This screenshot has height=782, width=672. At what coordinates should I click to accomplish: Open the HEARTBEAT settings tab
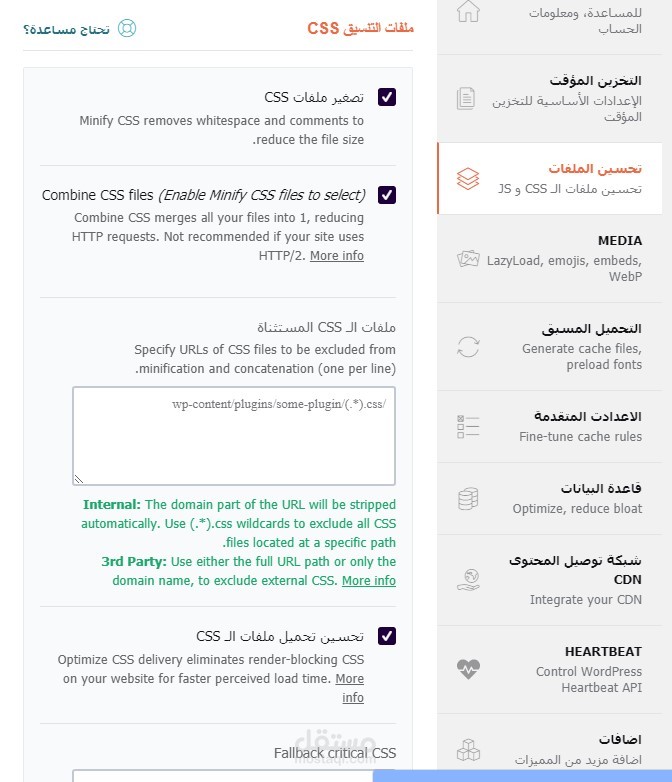coord(550,670)
